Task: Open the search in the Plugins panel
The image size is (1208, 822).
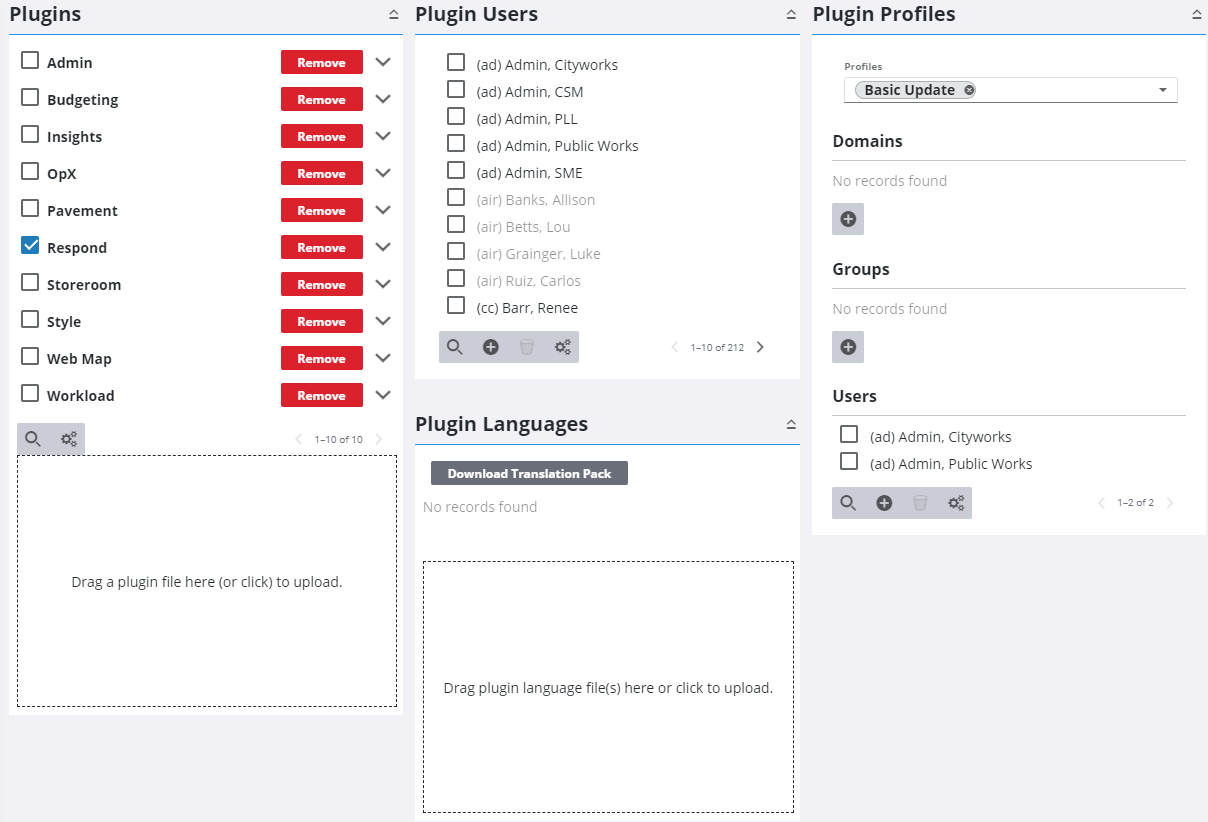Action: tap(34, 438)
